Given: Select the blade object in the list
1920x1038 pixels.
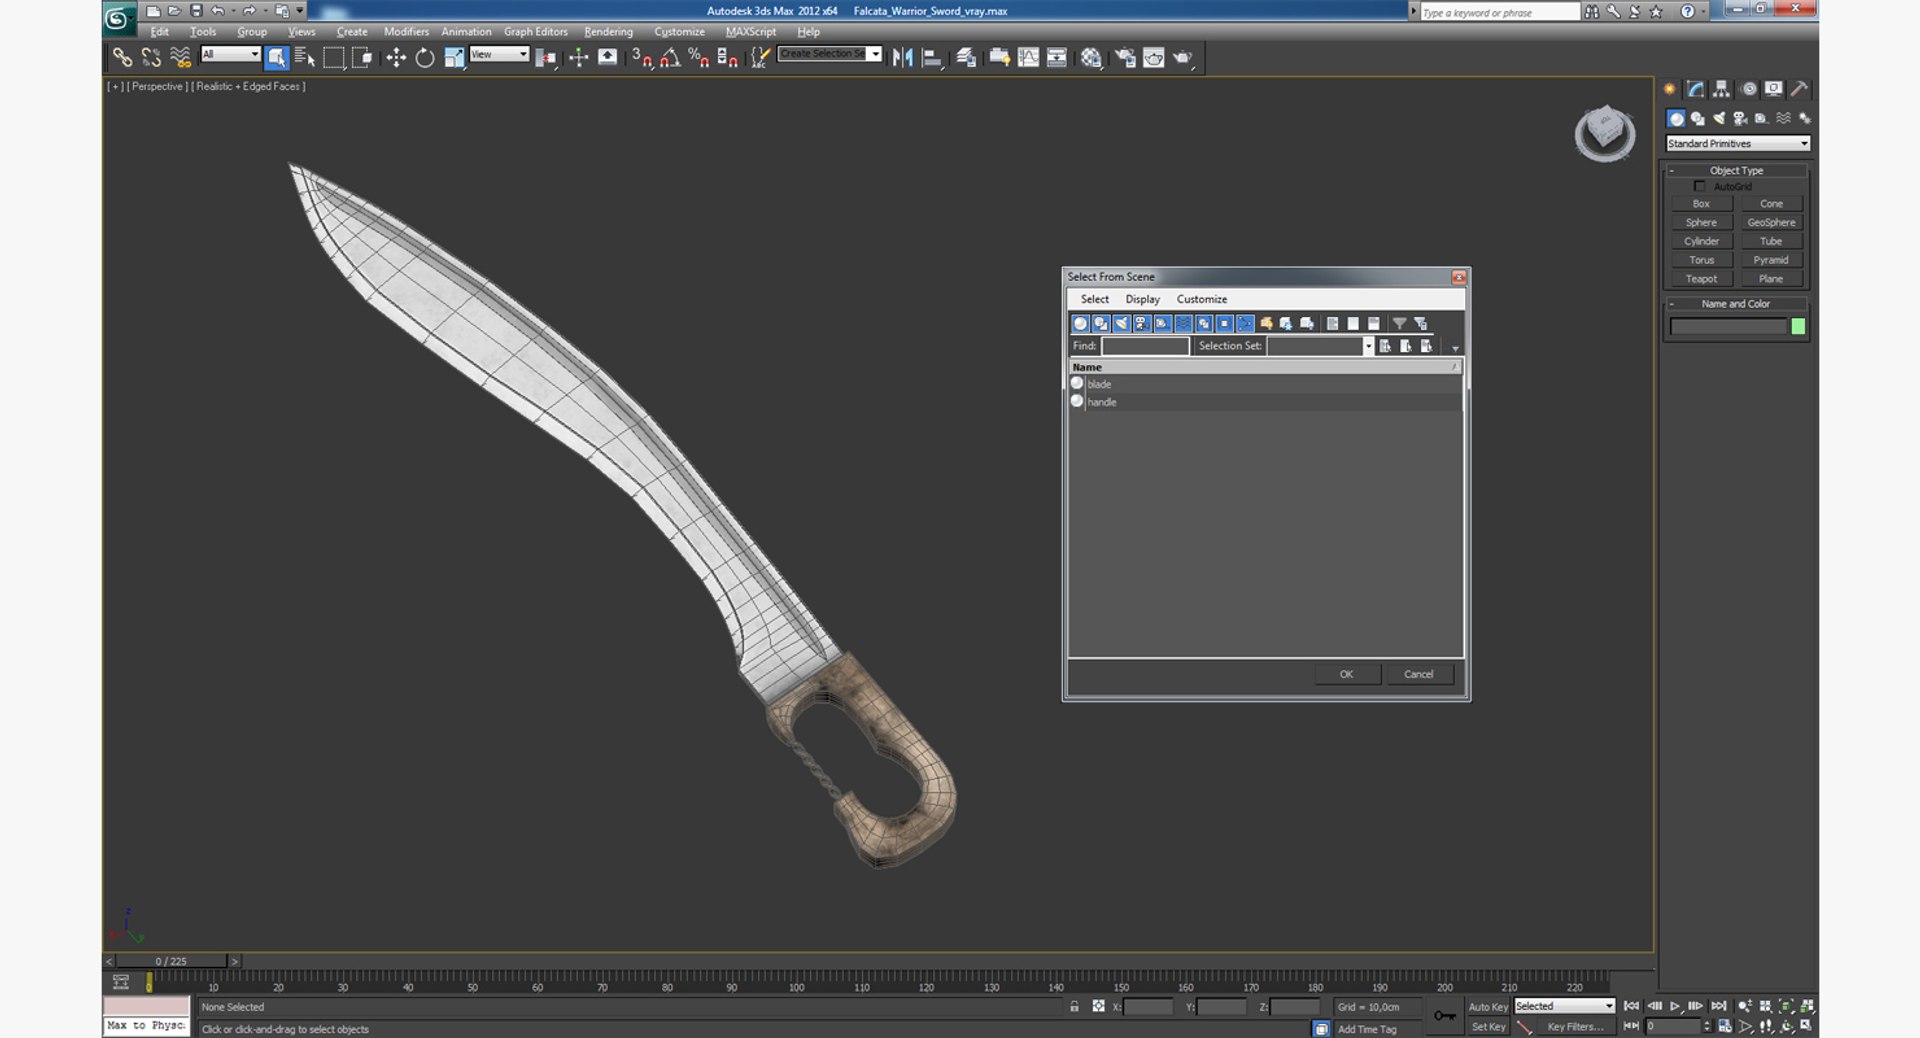Looking at the screenshot, I should [1265, 384].
